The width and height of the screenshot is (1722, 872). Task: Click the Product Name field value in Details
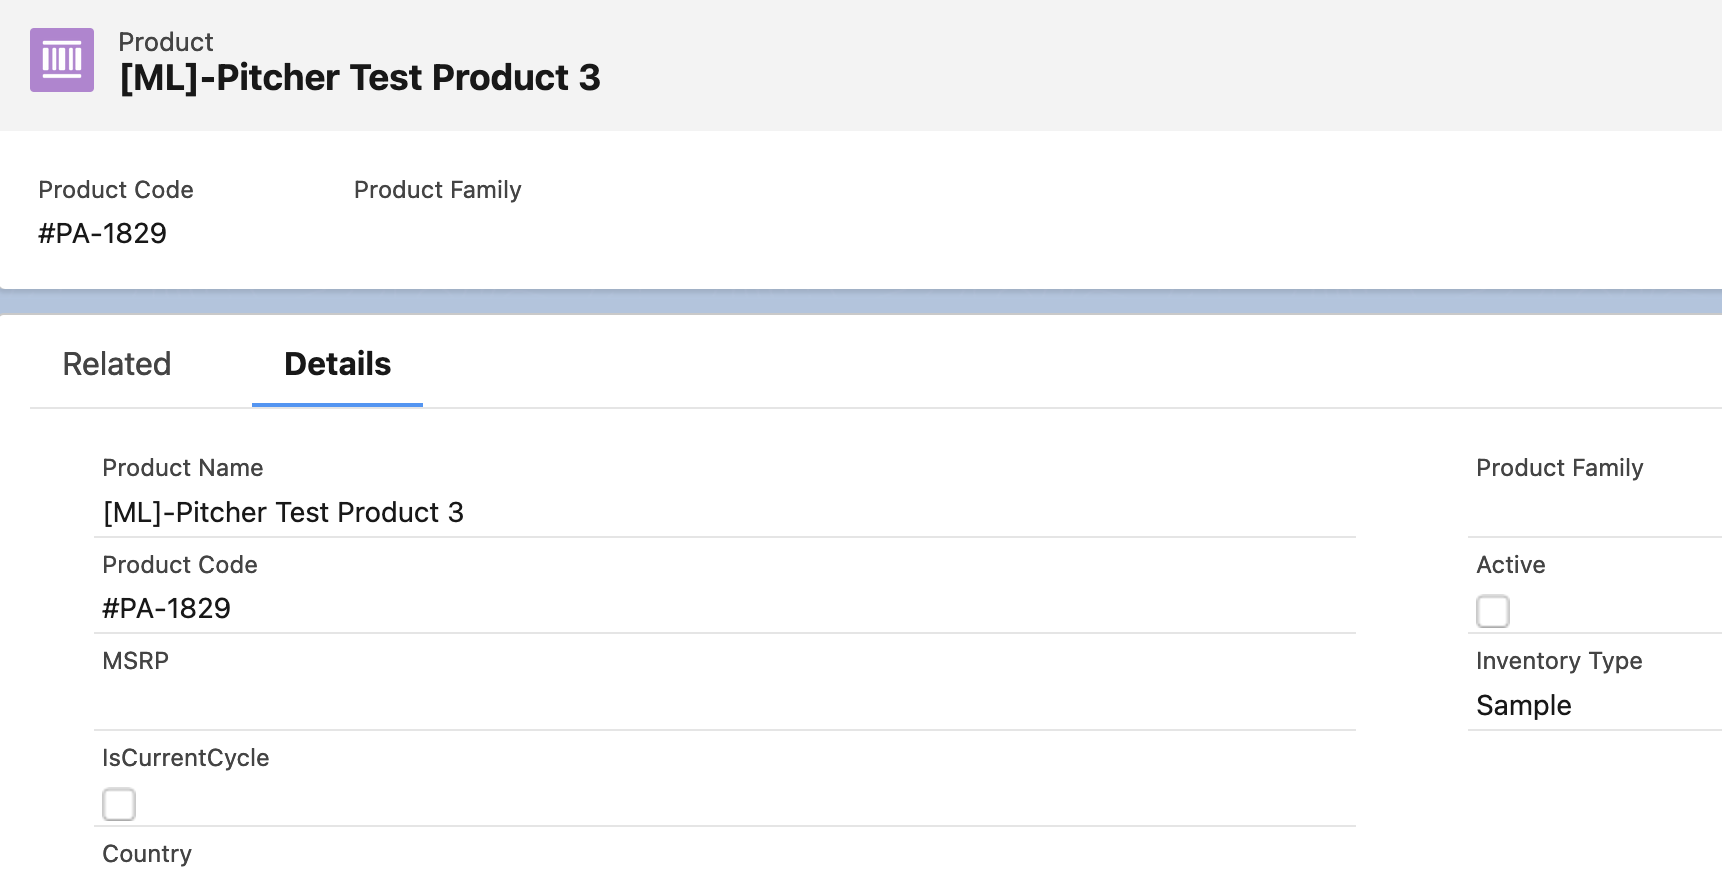pos(284,512)
